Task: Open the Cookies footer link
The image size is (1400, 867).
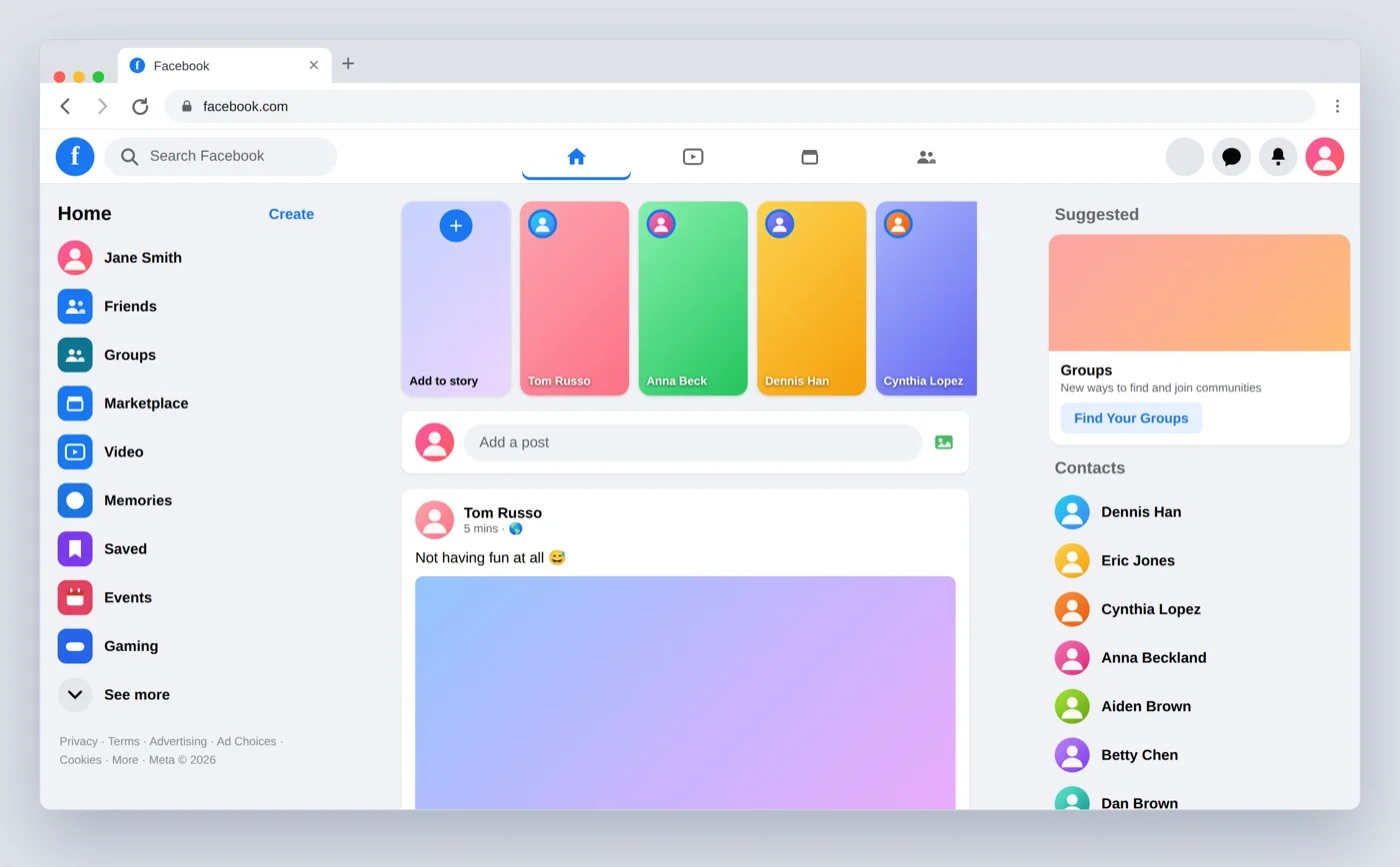Action: pos(80,760)
